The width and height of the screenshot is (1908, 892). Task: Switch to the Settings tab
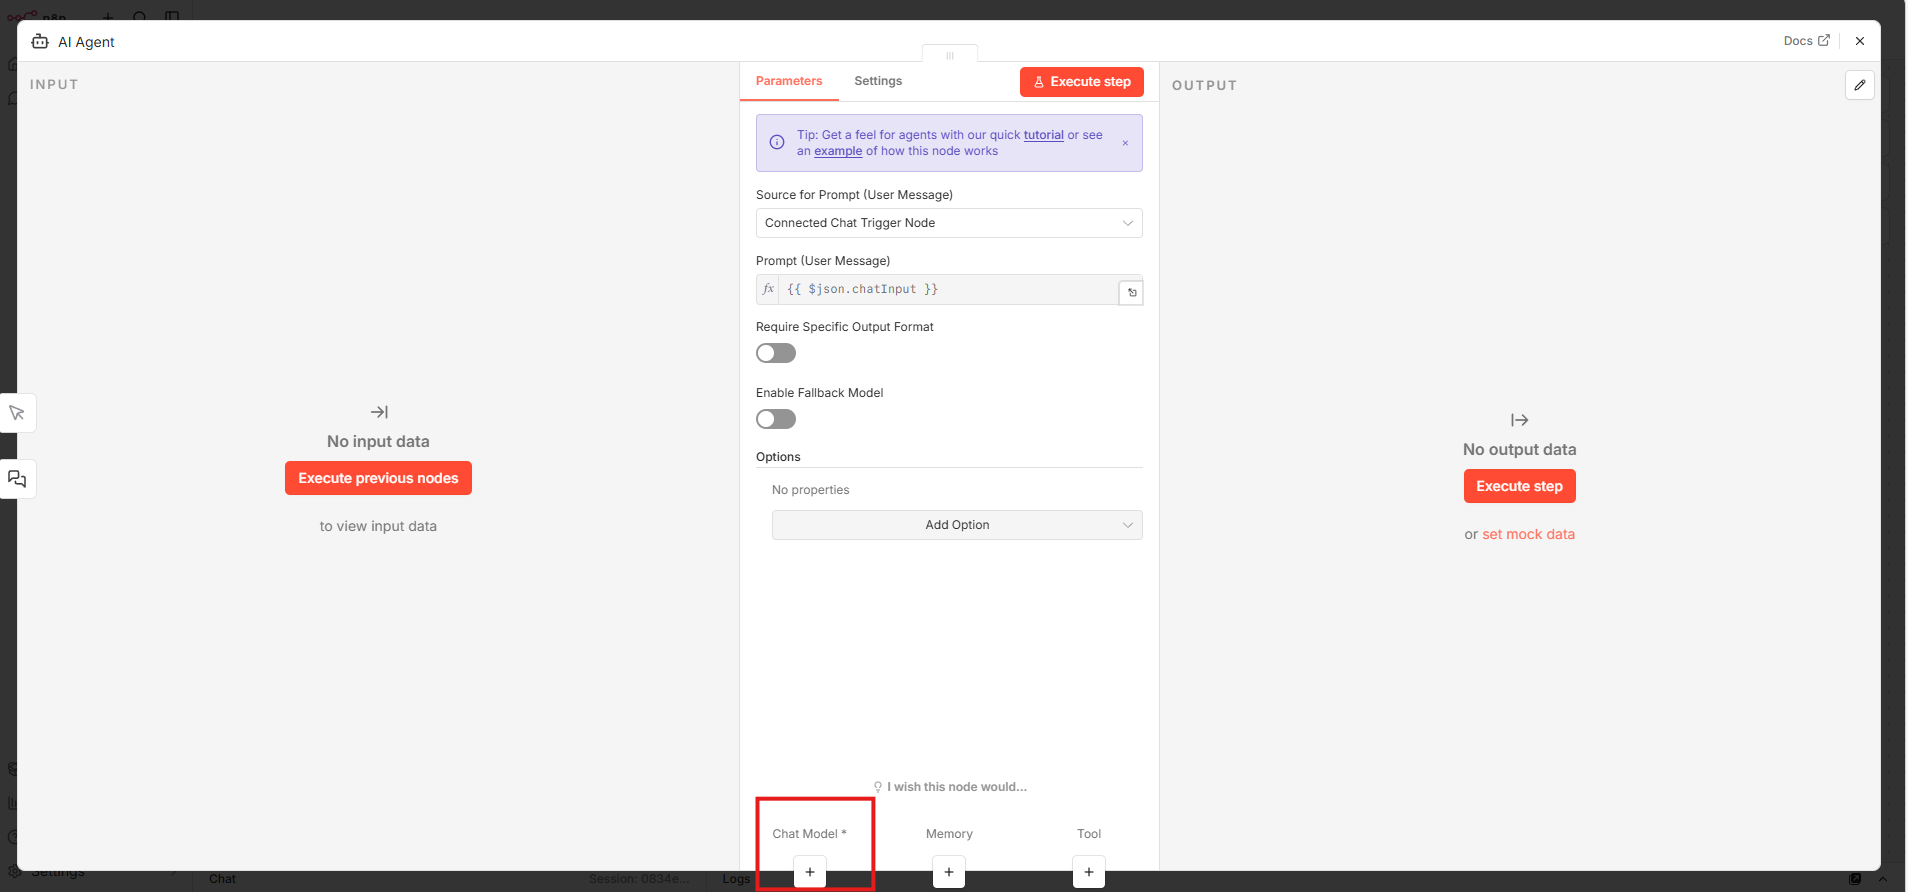[x=877, y=81]
